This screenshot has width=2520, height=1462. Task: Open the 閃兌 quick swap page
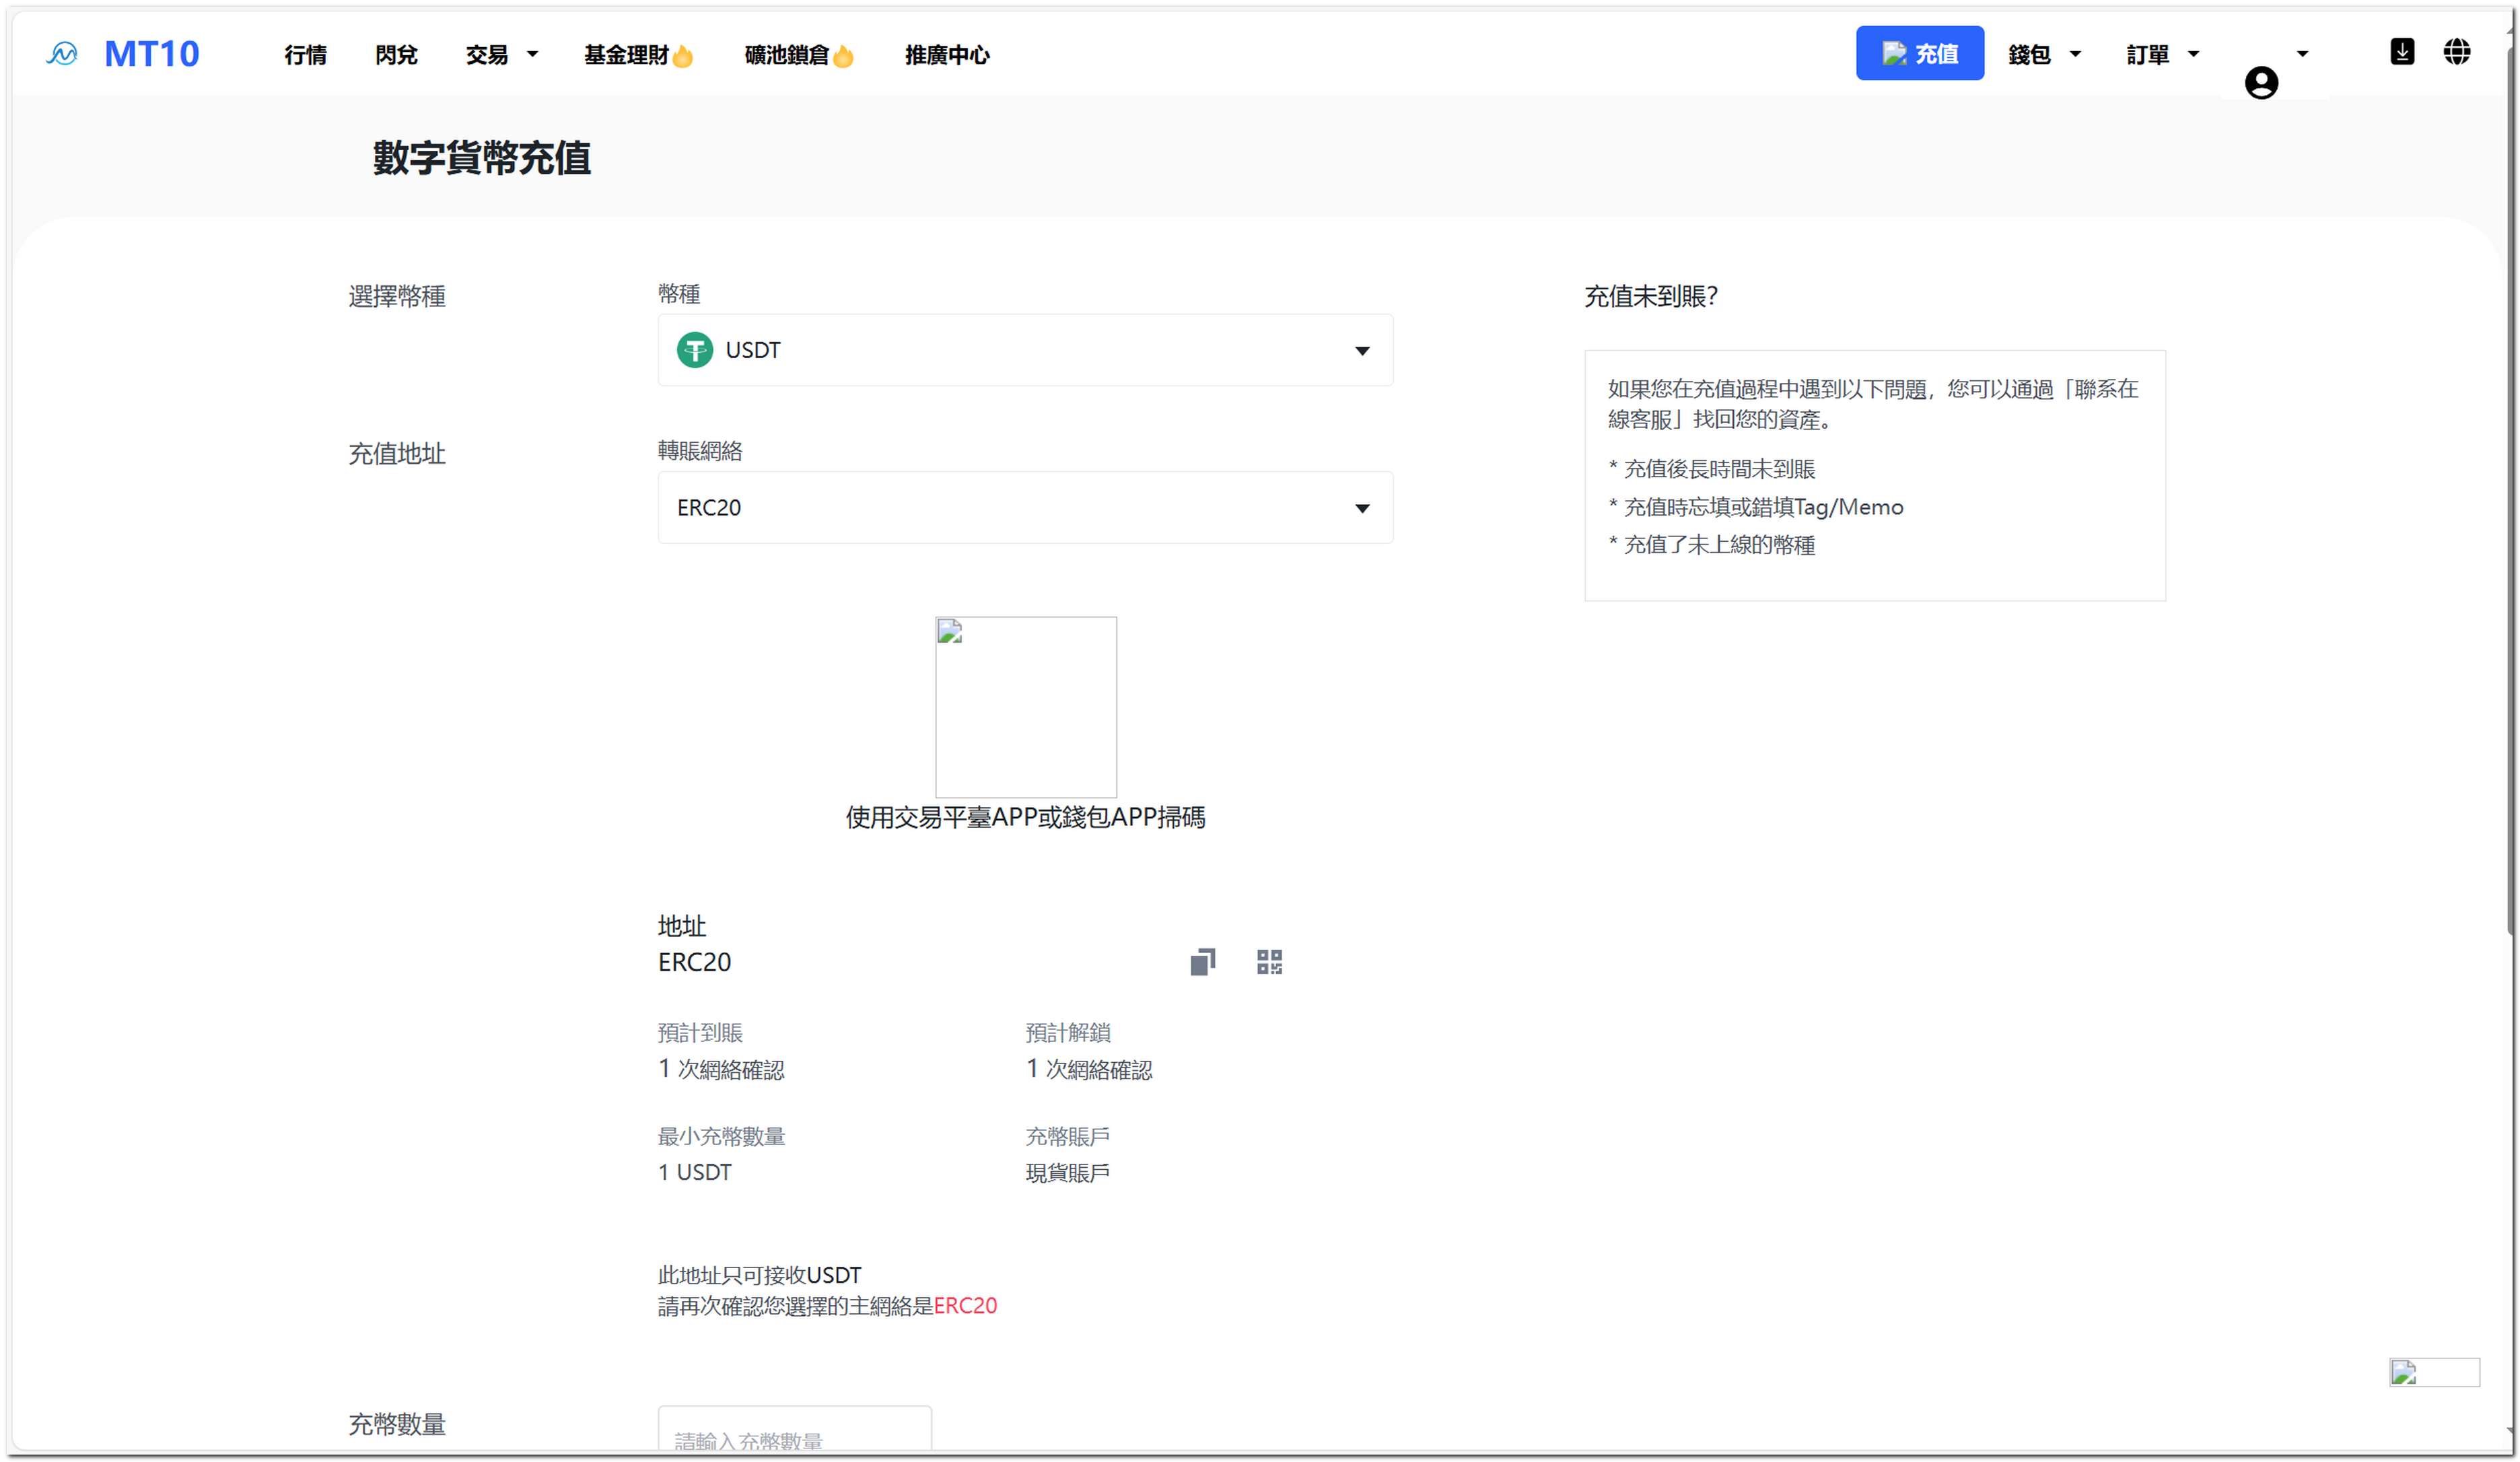396,55
